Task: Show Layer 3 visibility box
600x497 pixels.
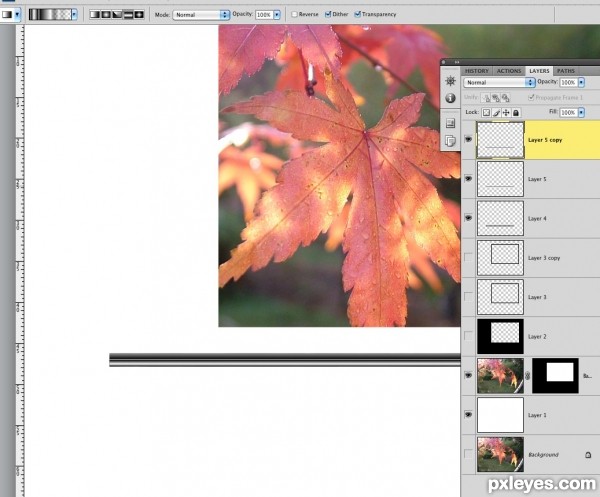Action: pos(468,297)
